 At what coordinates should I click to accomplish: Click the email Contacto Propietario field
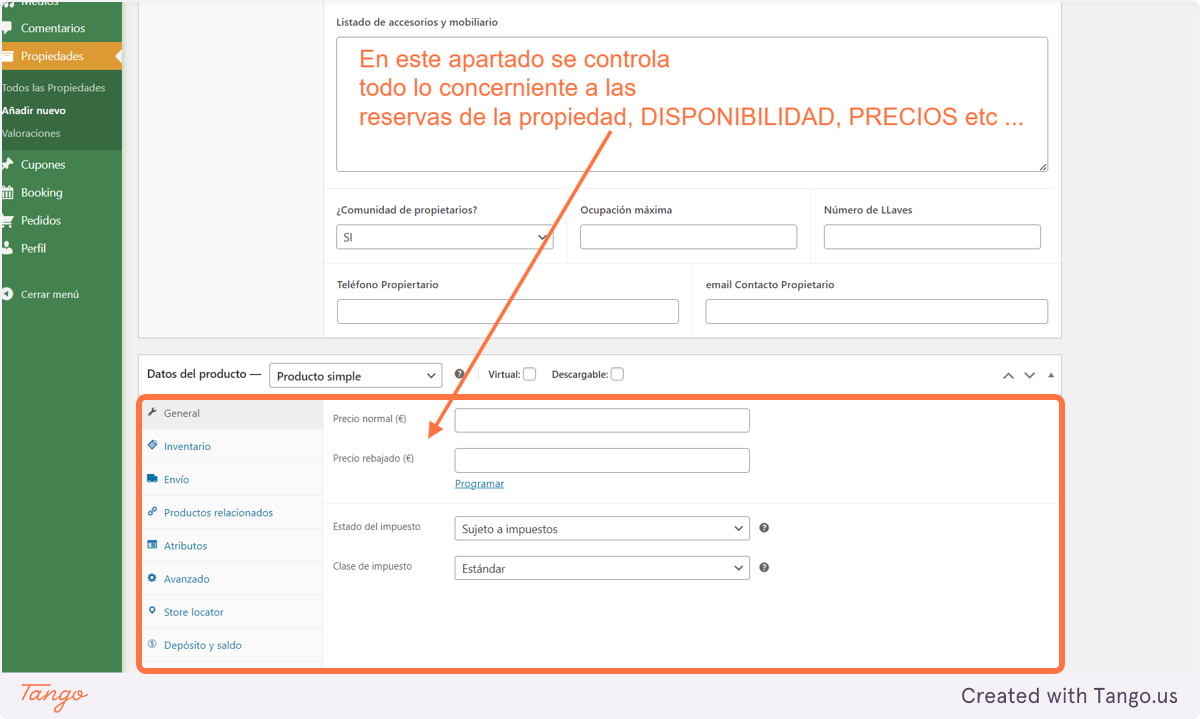tap(877, 312)
